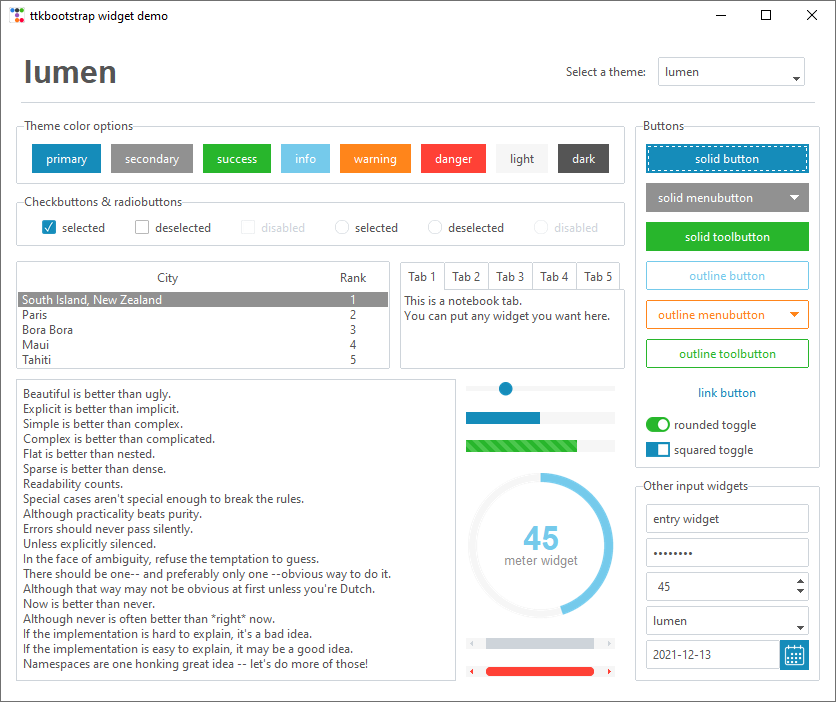
Task: Click the spinbox down arrow
Action: click(798, 591)
